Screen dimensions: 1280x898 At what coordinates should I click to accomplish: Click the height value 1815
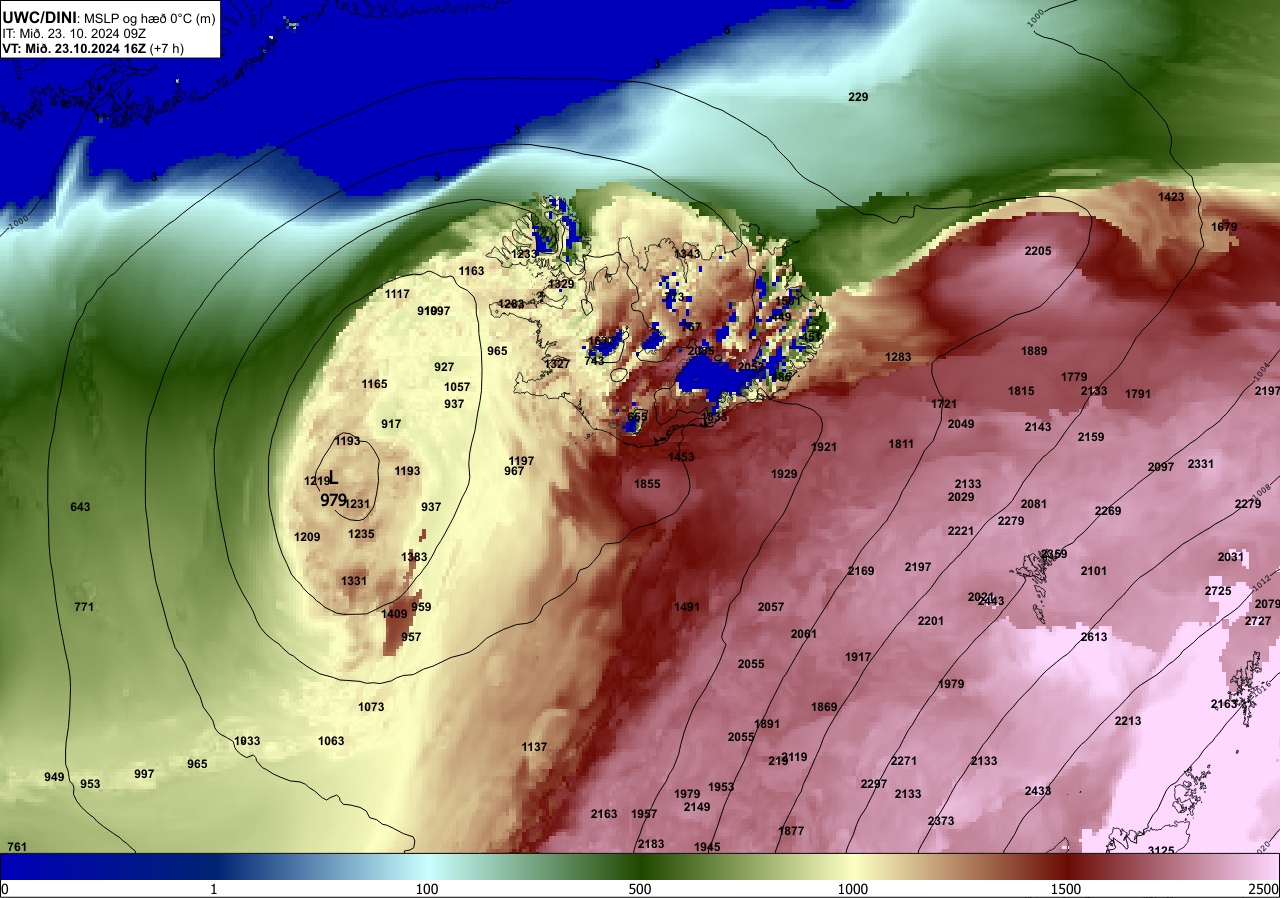pyautogui.click(x=1022, y=391)
